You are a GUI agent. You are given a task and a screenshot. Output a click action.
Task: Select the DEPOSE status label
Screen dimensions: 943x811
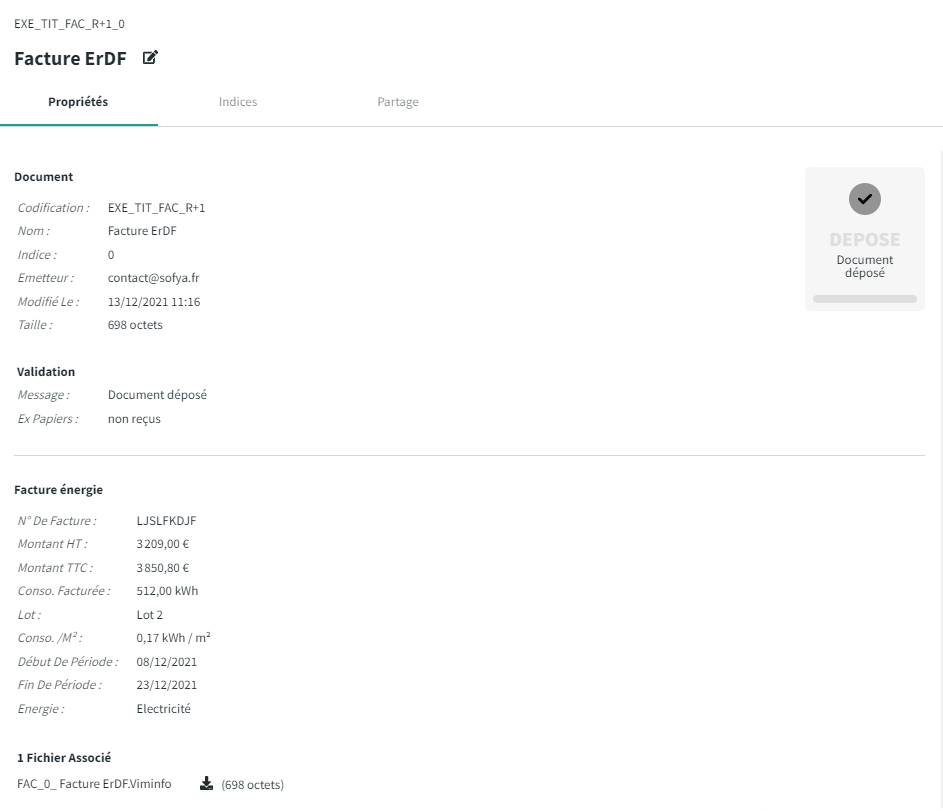pos(864,240)
